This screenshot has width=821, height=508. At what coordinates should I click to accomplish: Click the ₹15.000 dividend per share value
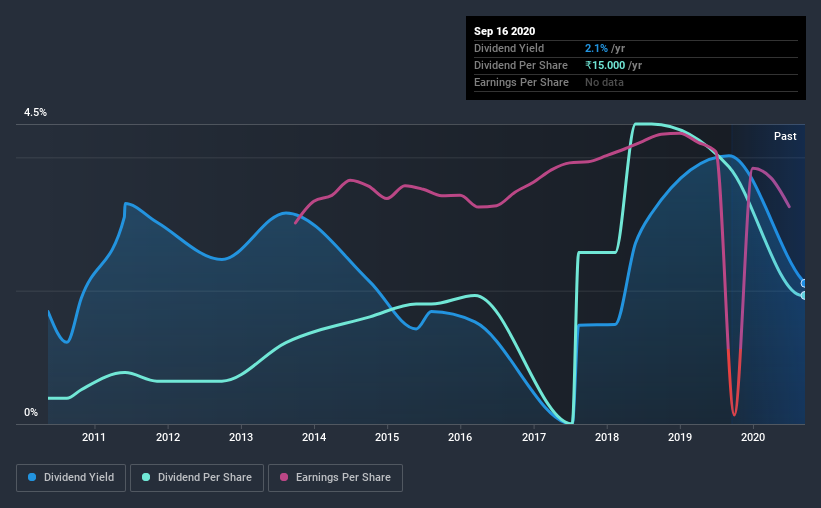pos(605,65)
